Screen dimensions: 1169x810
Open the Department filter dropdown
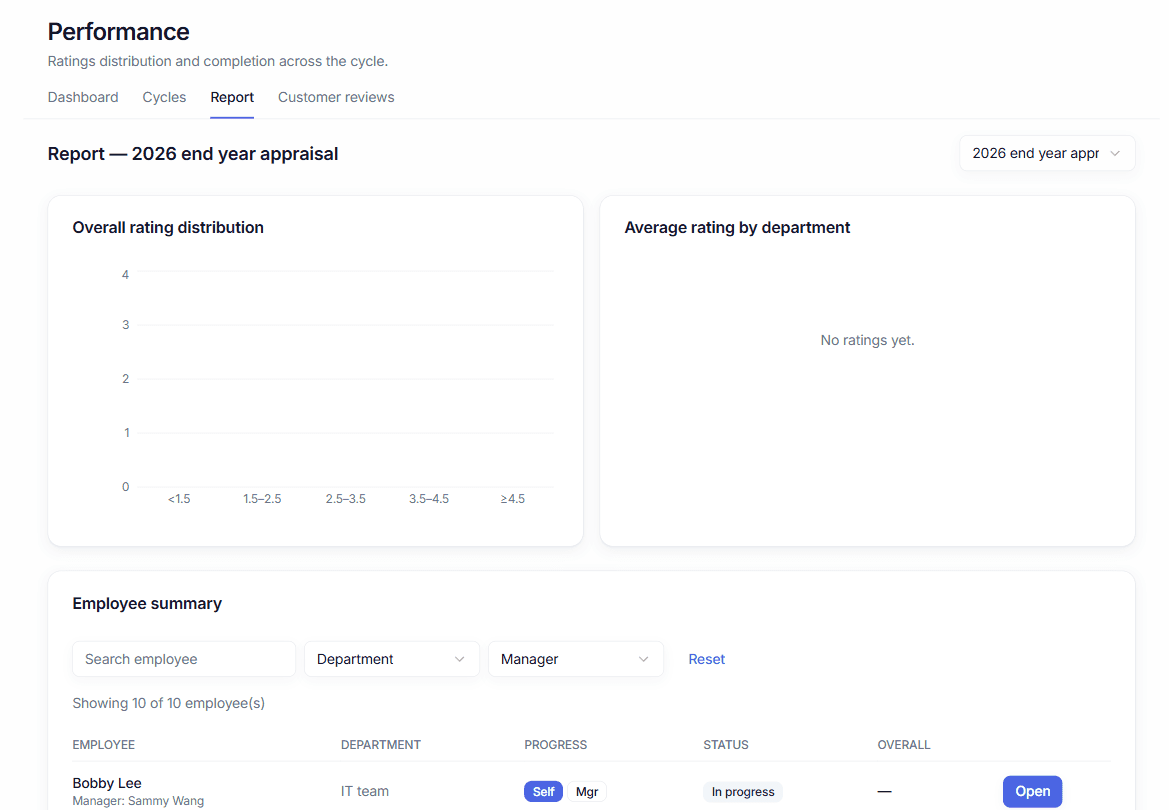pos(391,659)
